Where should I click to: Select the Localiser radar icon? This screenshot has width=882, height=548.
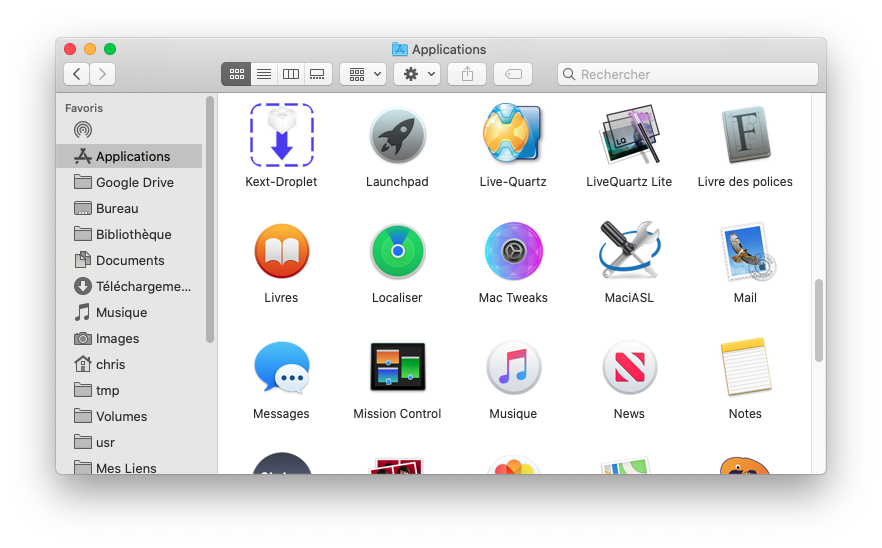tap(397, 251)
